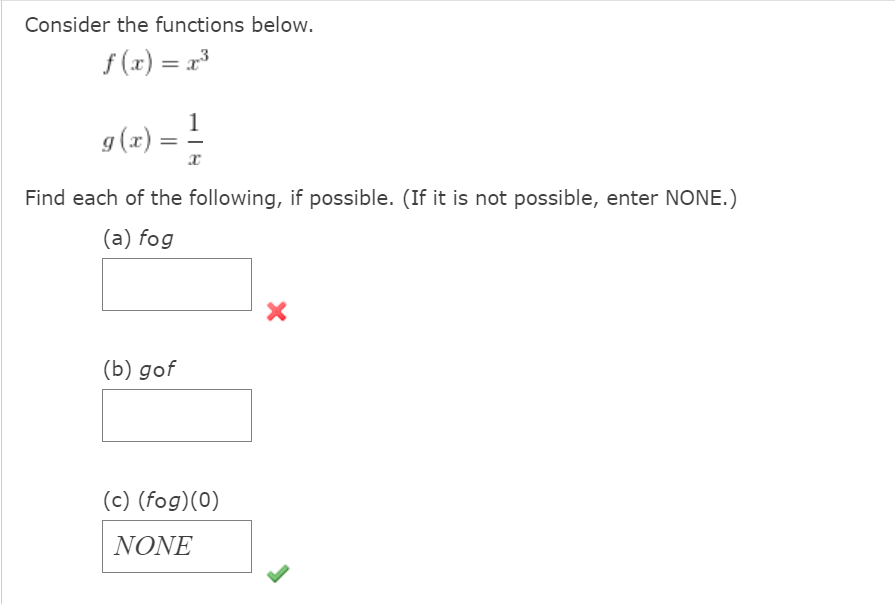The width and height of the screenshot is (895, 604).
Task: Select the answer box for part (a) fog
Action: coord(176,284)
